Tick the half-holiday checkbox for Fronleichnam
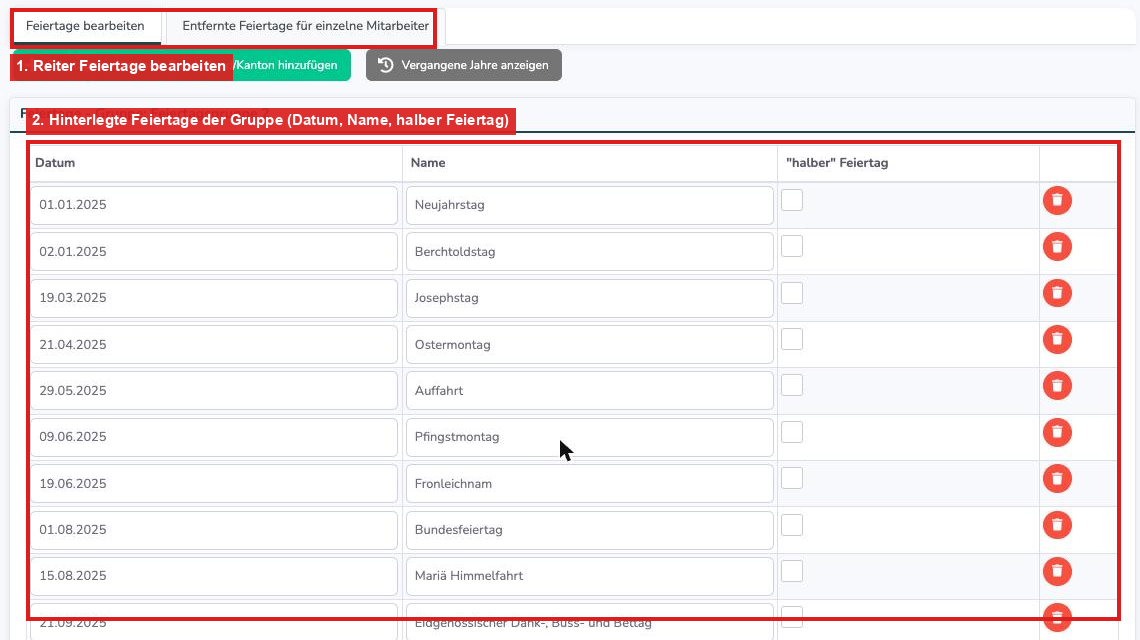 click(792, 479)
